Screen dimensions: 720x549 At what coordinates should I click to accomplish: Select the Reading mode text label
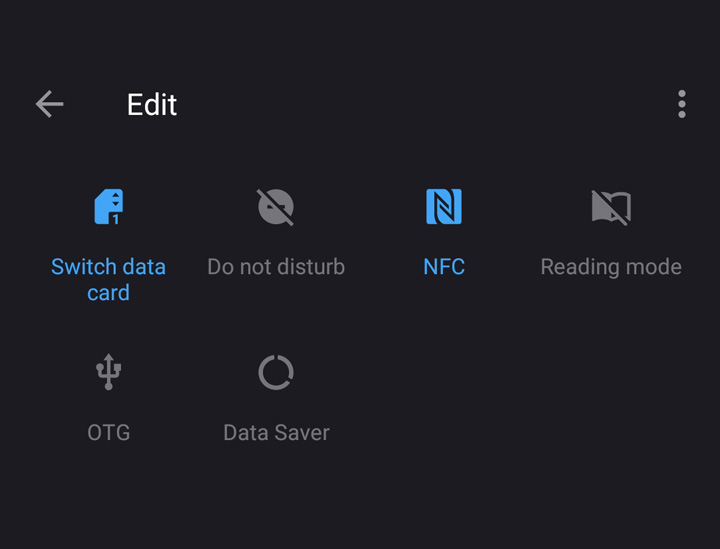click(x=611, y=267)
